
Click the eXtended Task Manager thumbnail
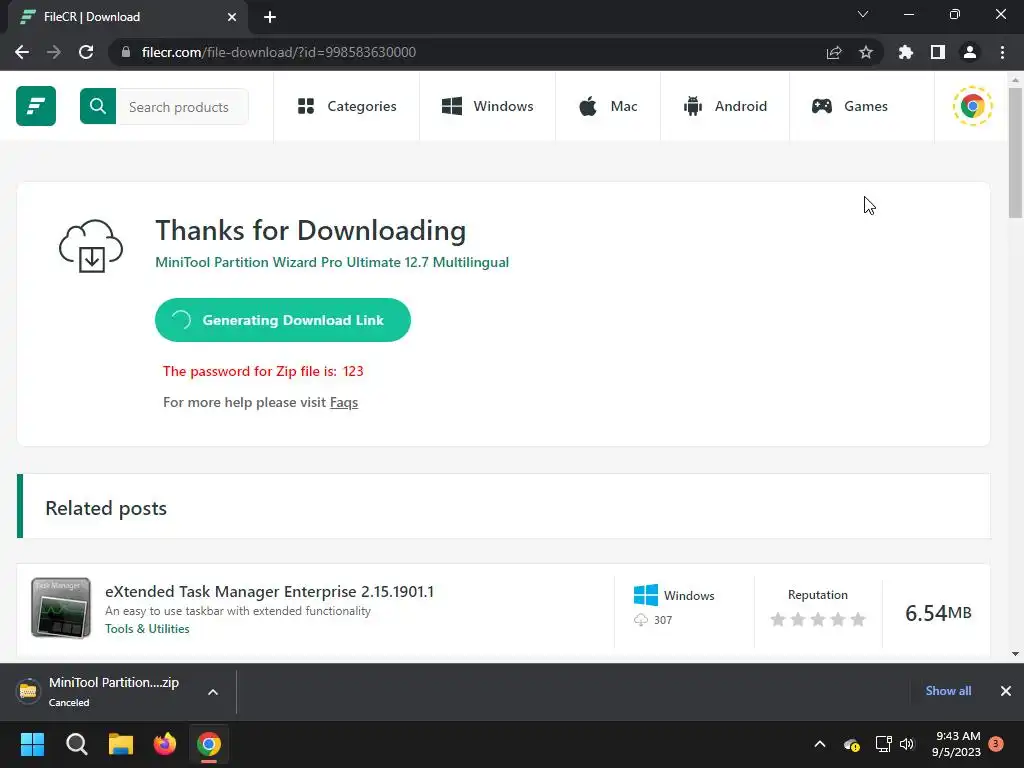pos(61,608)
